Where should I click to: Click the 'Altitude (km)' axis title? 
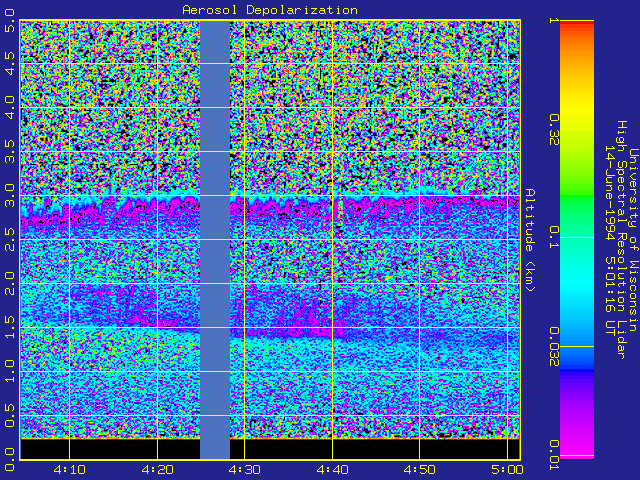click(x=530, y=240)
